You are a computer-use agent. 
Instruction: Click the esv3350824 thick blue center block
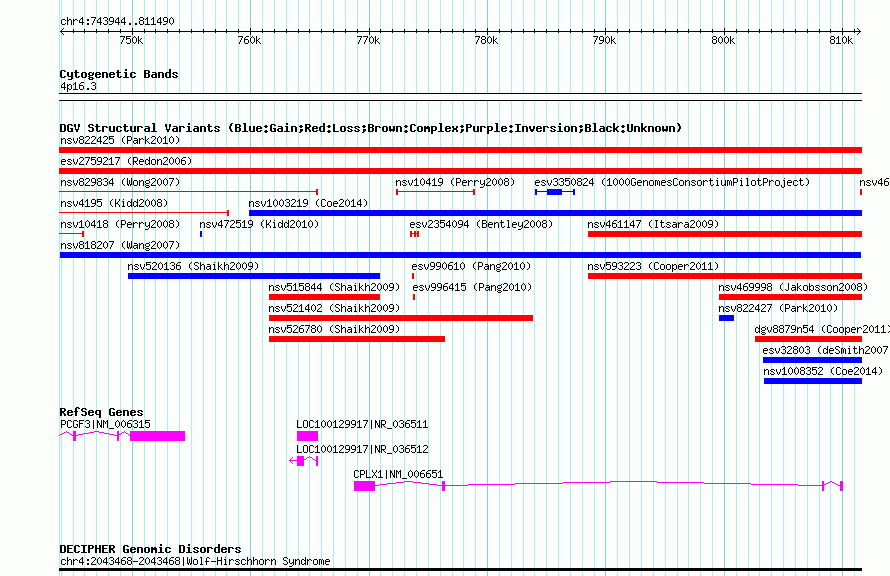point(555,192)
